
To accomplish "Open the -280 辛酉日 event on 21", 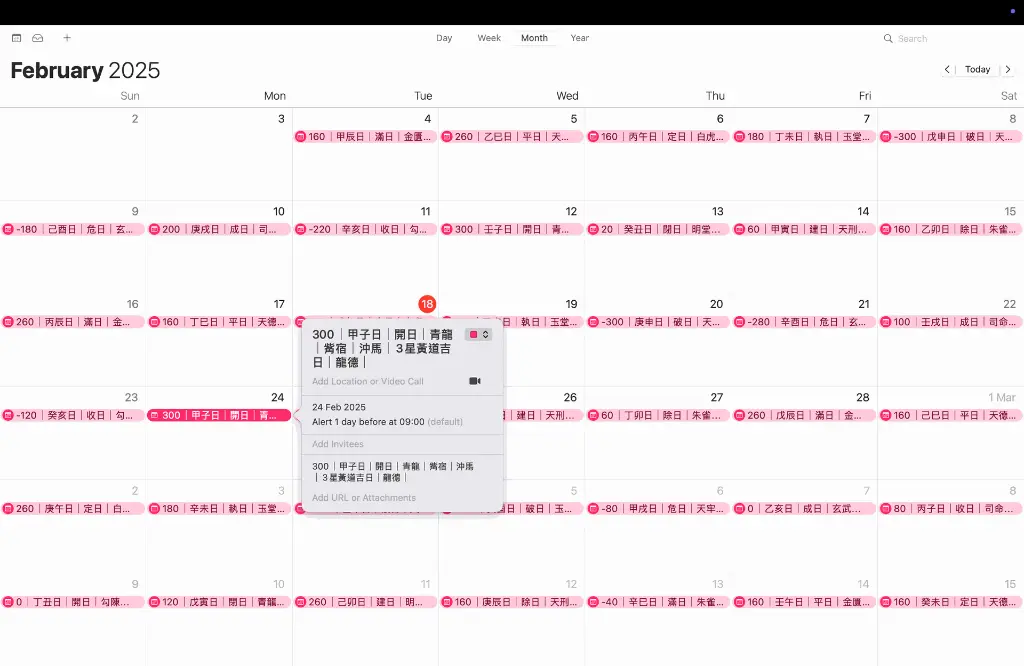I will [x=804, y=322].
